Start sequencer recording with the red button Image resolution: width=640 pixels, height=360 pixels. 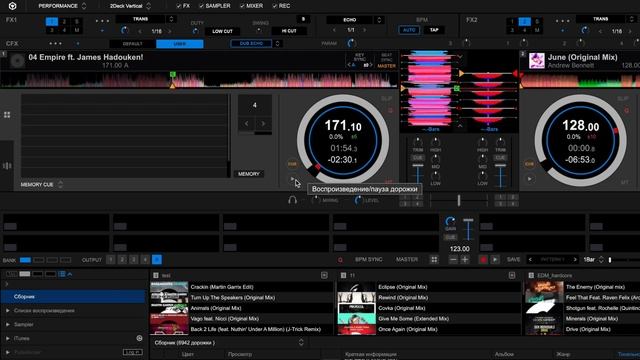(483, 260)
